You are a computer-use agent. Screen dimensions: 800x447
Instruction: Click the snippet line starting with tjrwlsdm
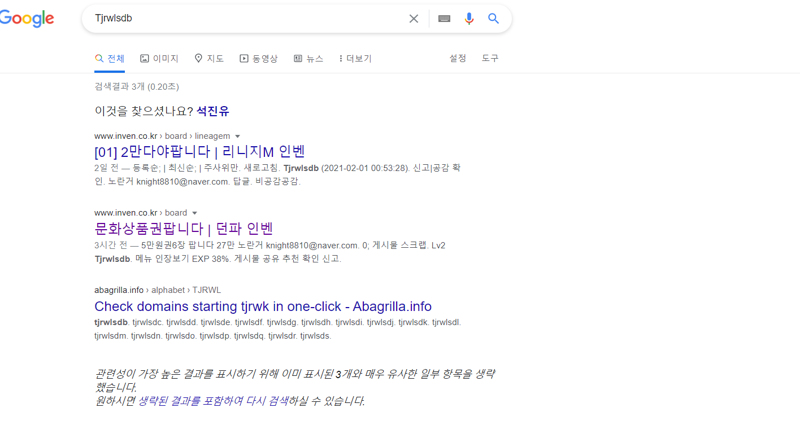(213, 336)
